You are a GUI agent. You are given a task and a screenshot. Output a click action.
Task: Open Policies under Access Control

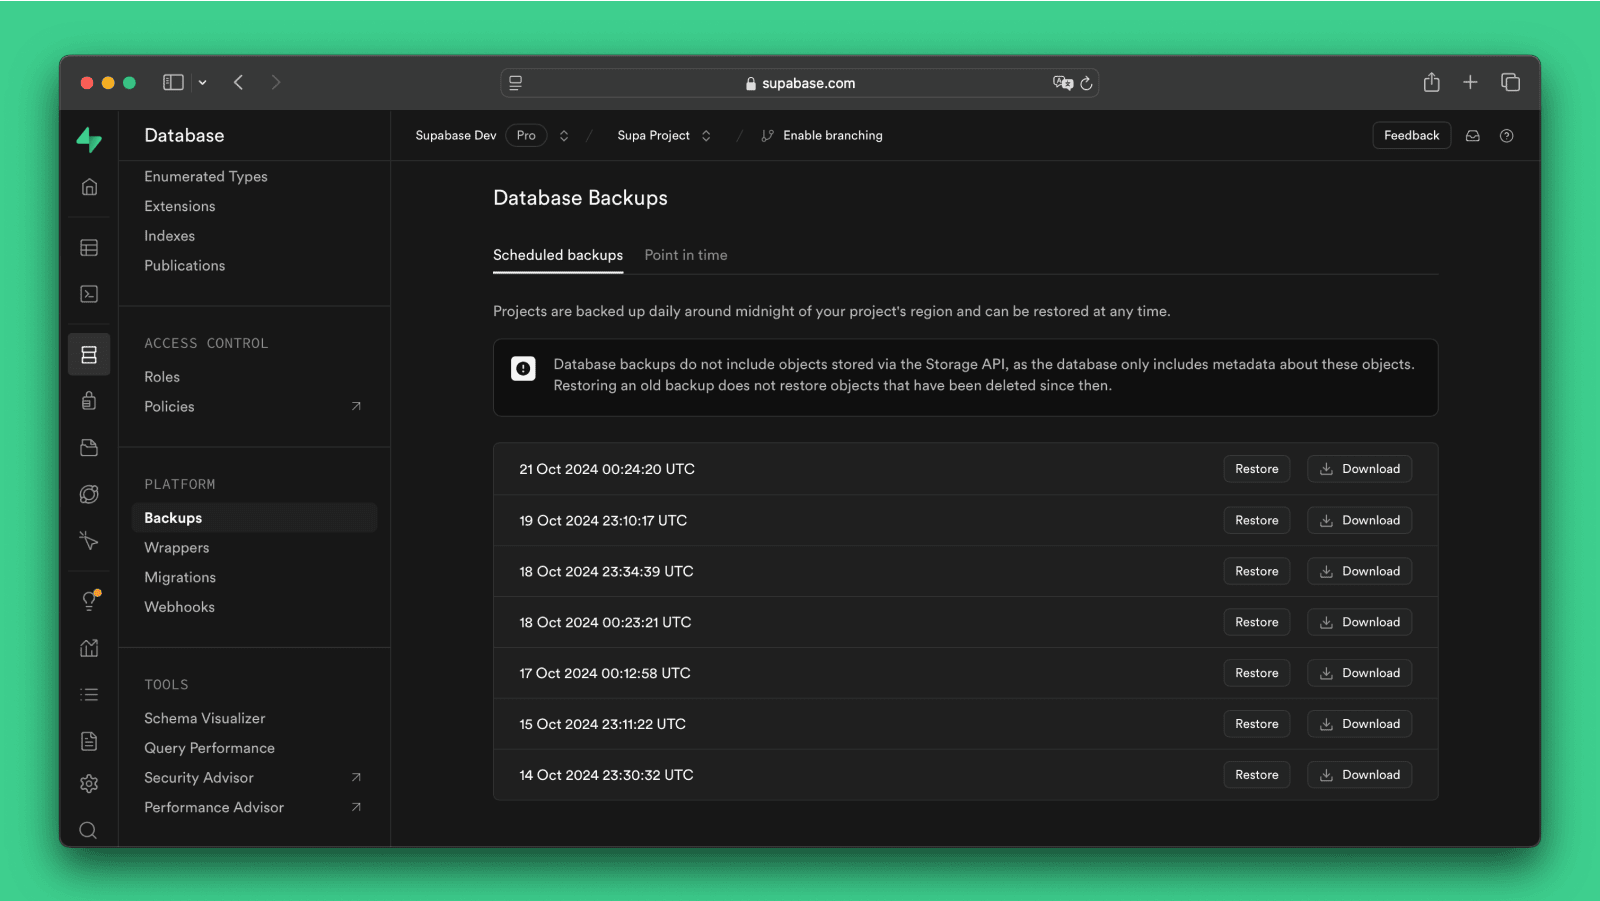[170, 406]
